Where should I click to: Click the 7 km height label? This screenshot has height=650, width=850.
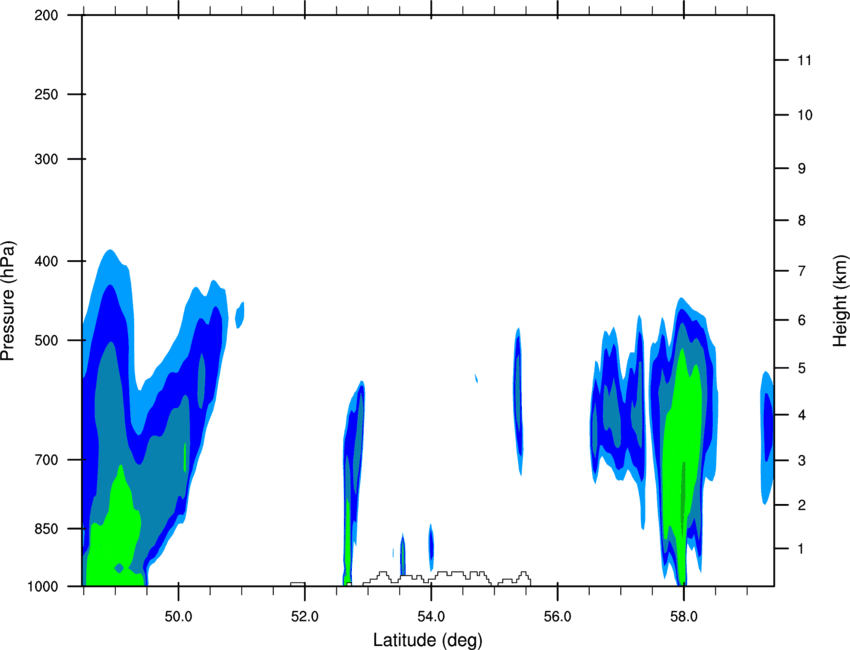click(x=802, y=271)
